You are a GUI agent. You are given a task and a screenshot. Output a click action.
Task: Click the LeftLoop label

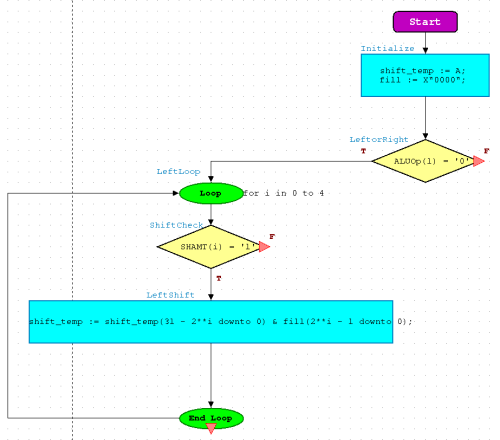pyautogui.click(x=178, y=172)
